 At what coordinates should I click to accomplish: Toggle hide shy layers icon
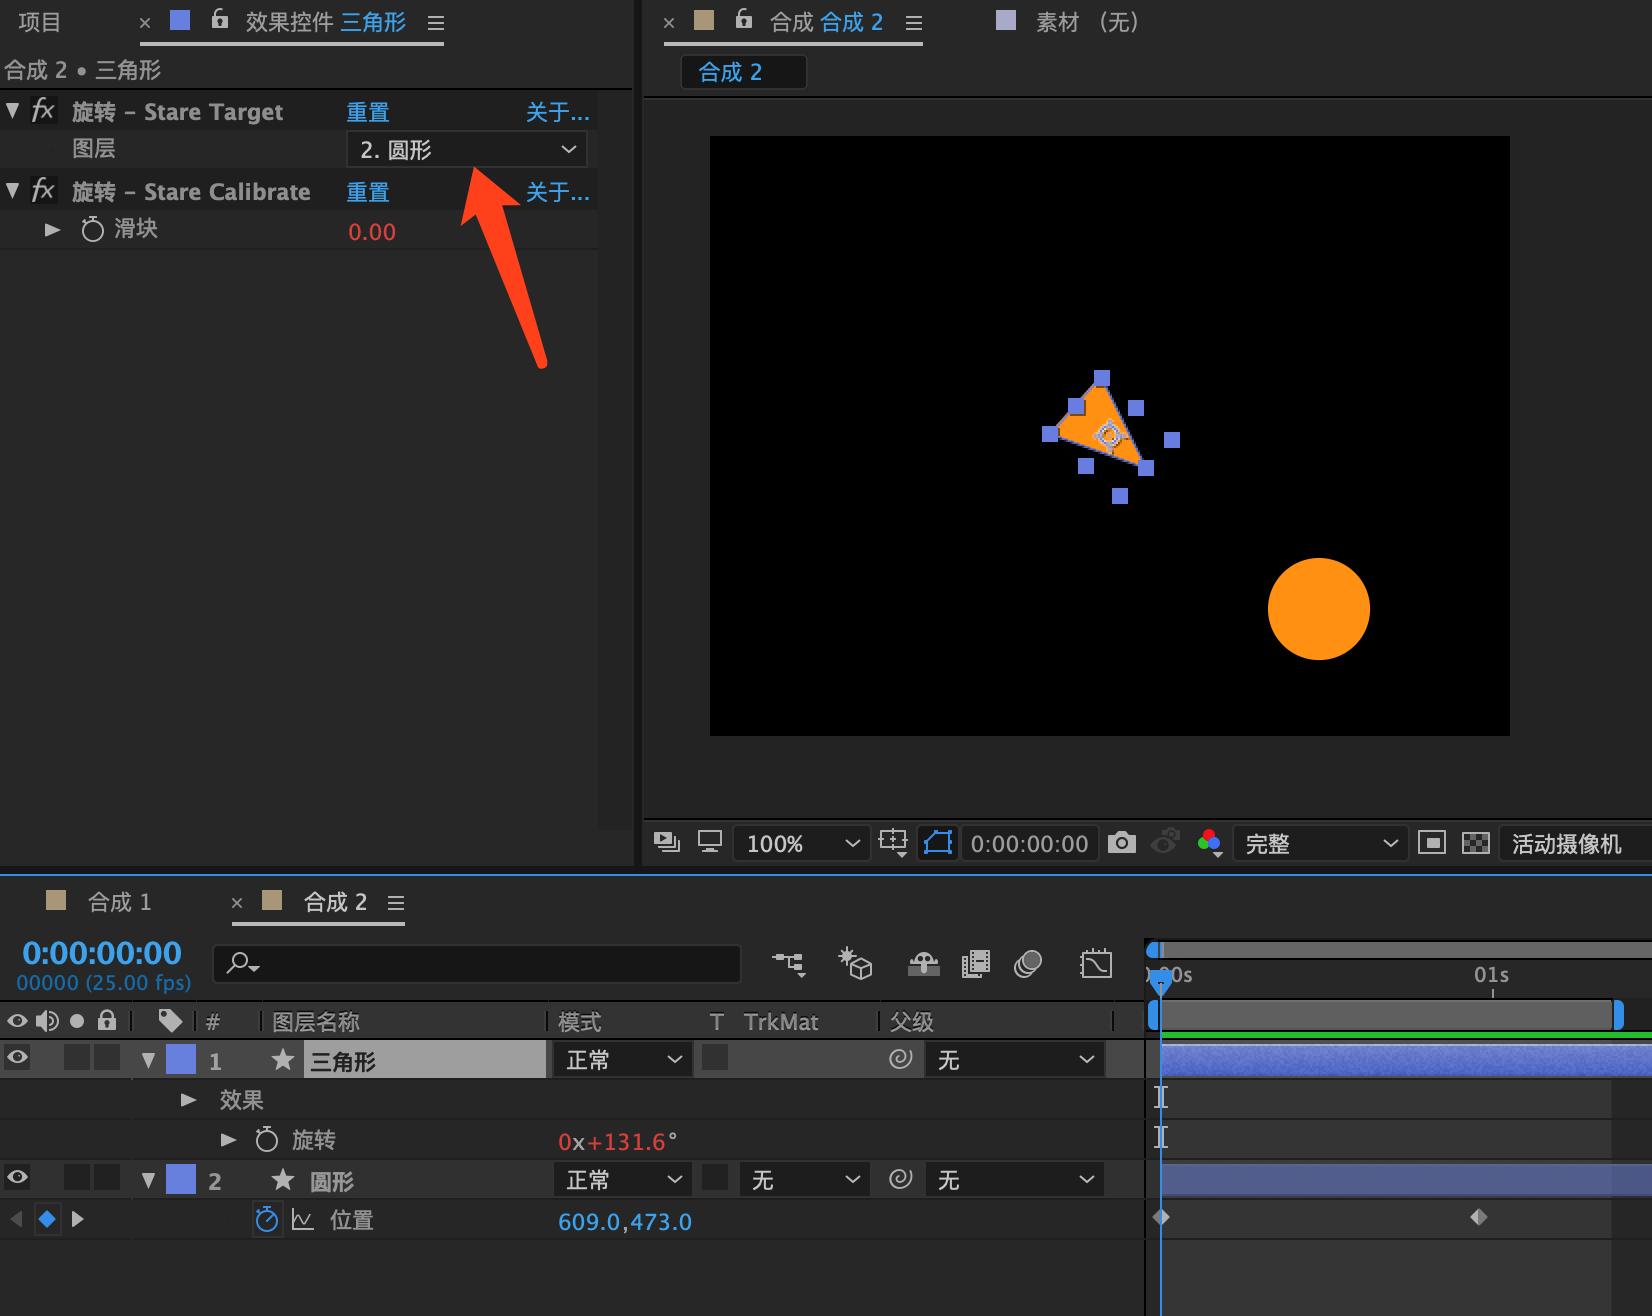(923, 964)
